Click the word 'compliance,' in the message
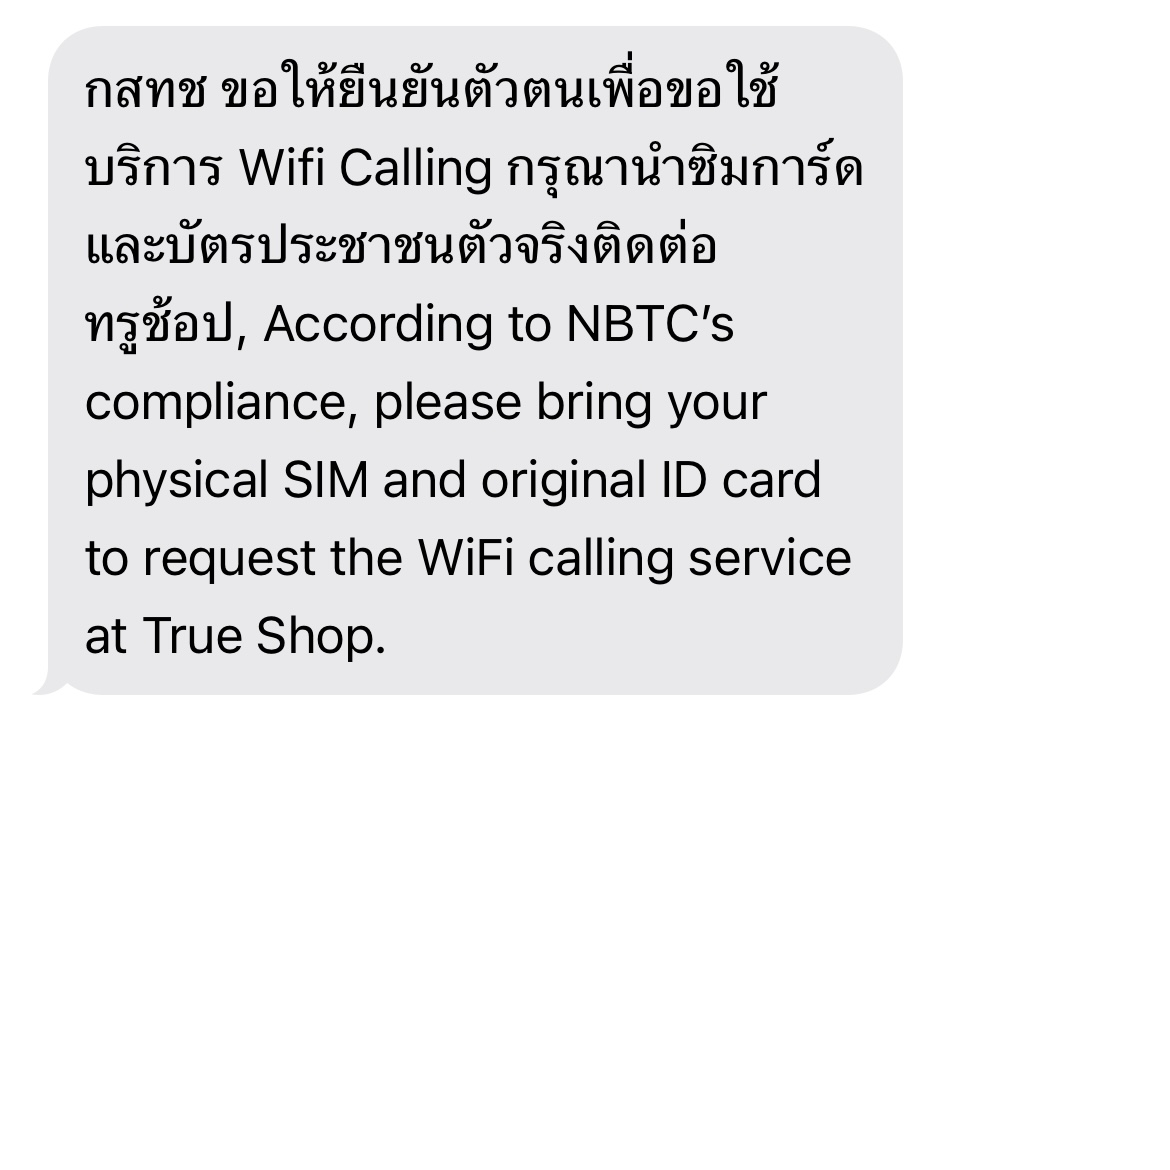1170x1170 pixels. (x=222, y=404)
